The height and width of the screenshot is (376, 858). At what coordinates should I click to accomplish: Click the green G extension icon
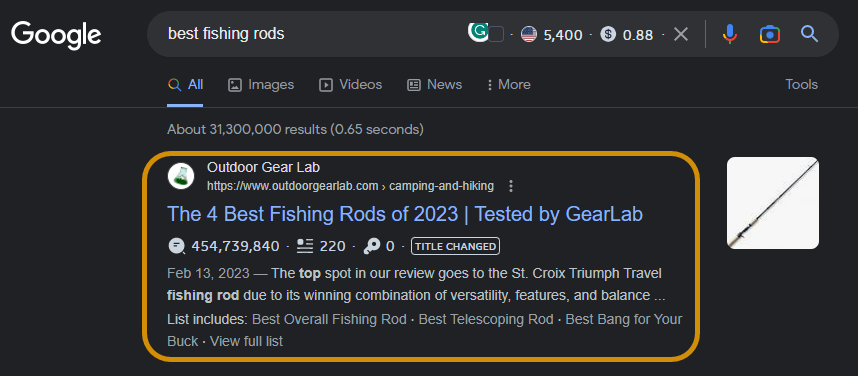pyautogui.click(x=478, y=32)
